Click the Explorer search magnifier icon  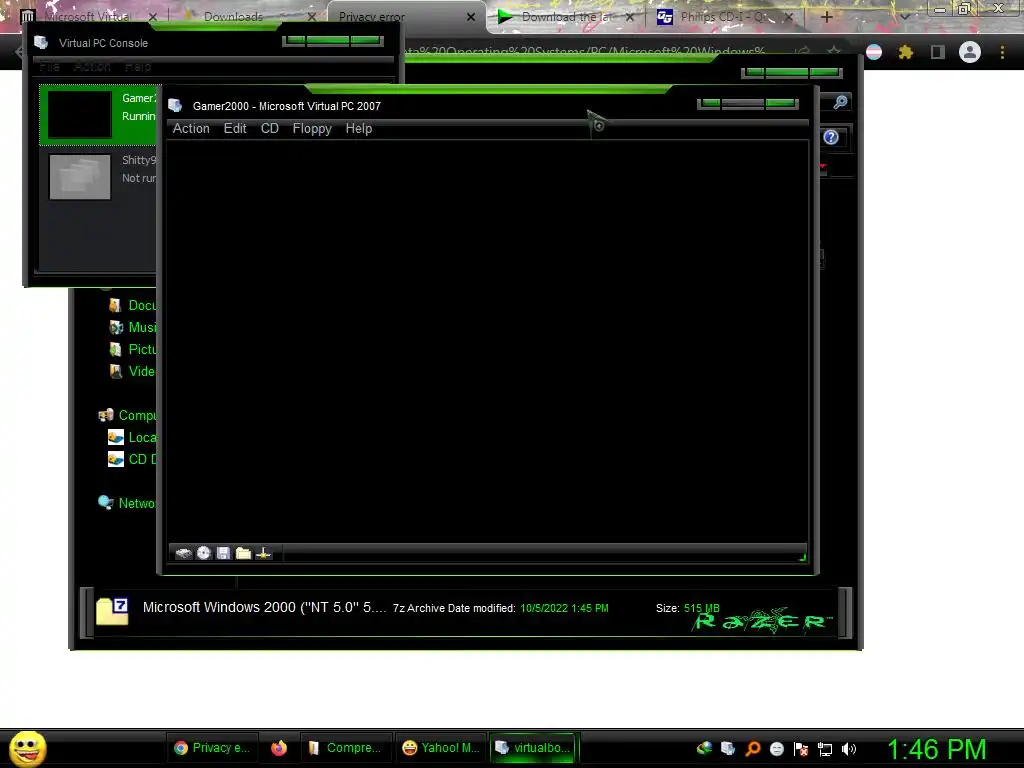[840, 102]
